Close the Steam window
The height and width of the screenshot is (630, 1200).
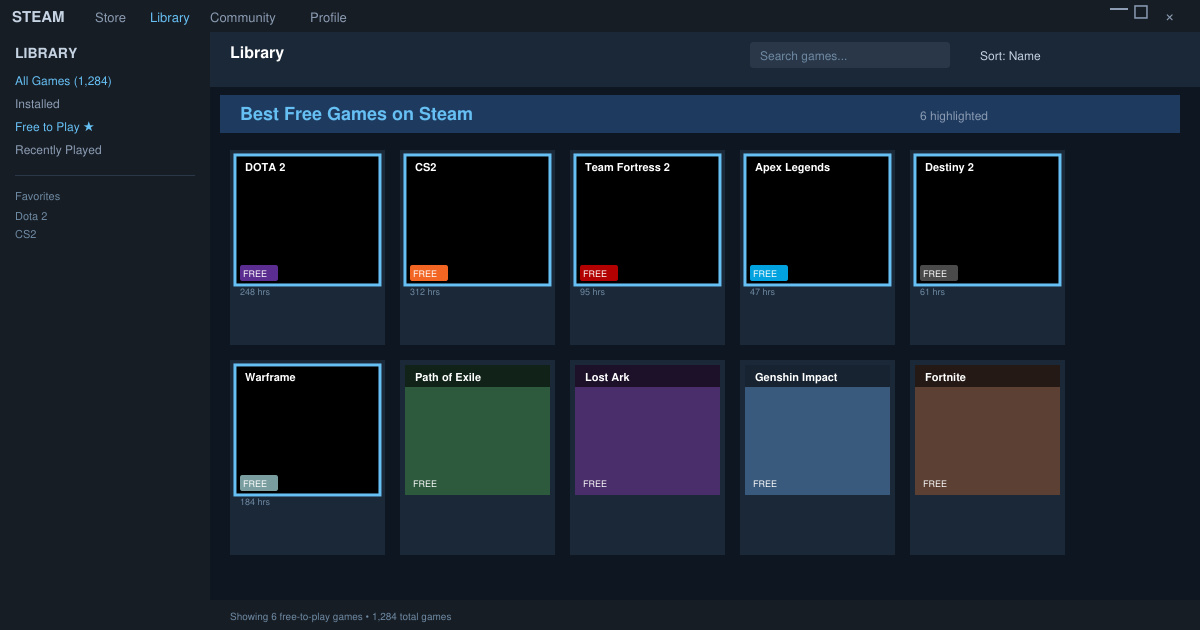[x=1169, y=17]
